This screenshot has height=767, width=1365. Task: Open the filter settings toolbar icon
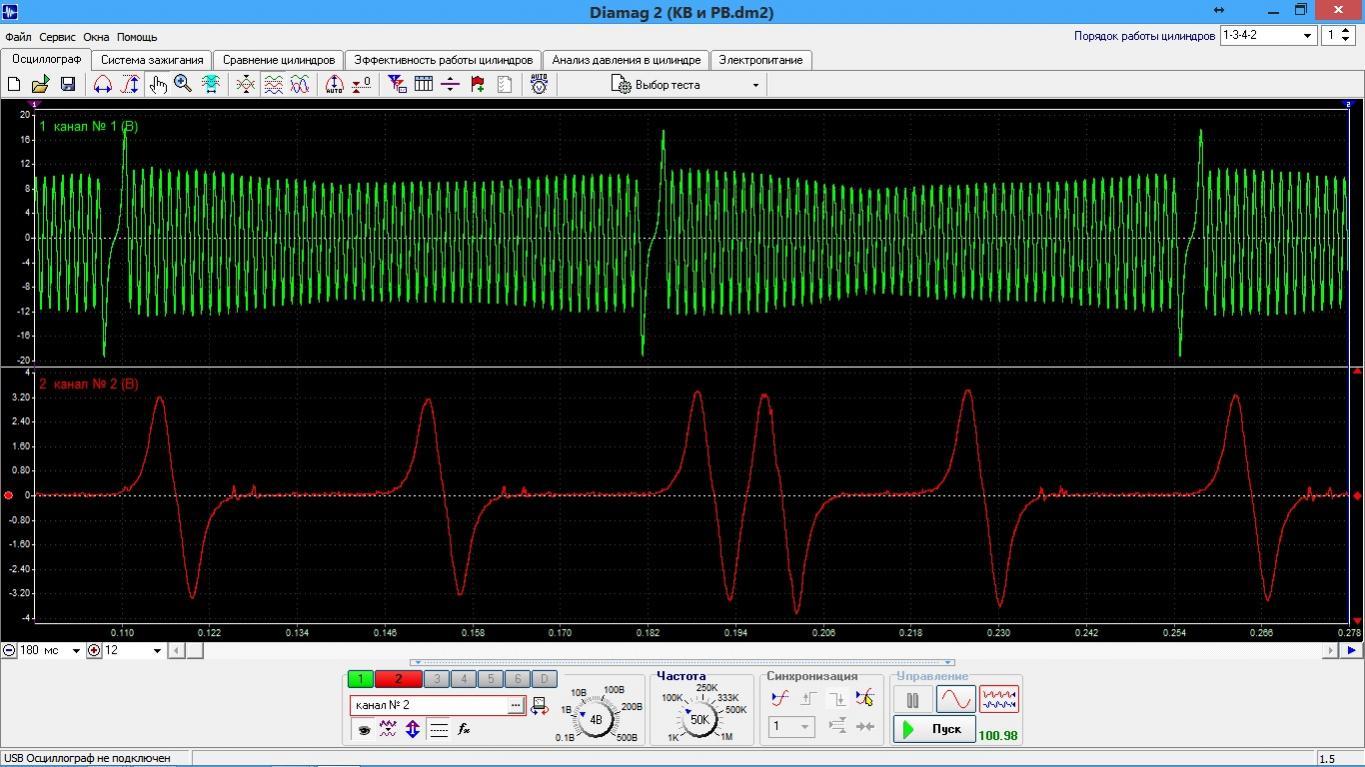click(397, 85)
